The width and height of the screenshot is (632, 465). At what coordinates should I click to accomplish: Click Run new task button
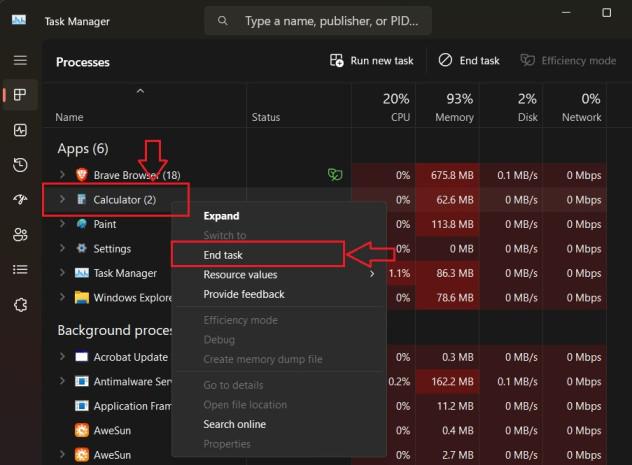(371, 60)
